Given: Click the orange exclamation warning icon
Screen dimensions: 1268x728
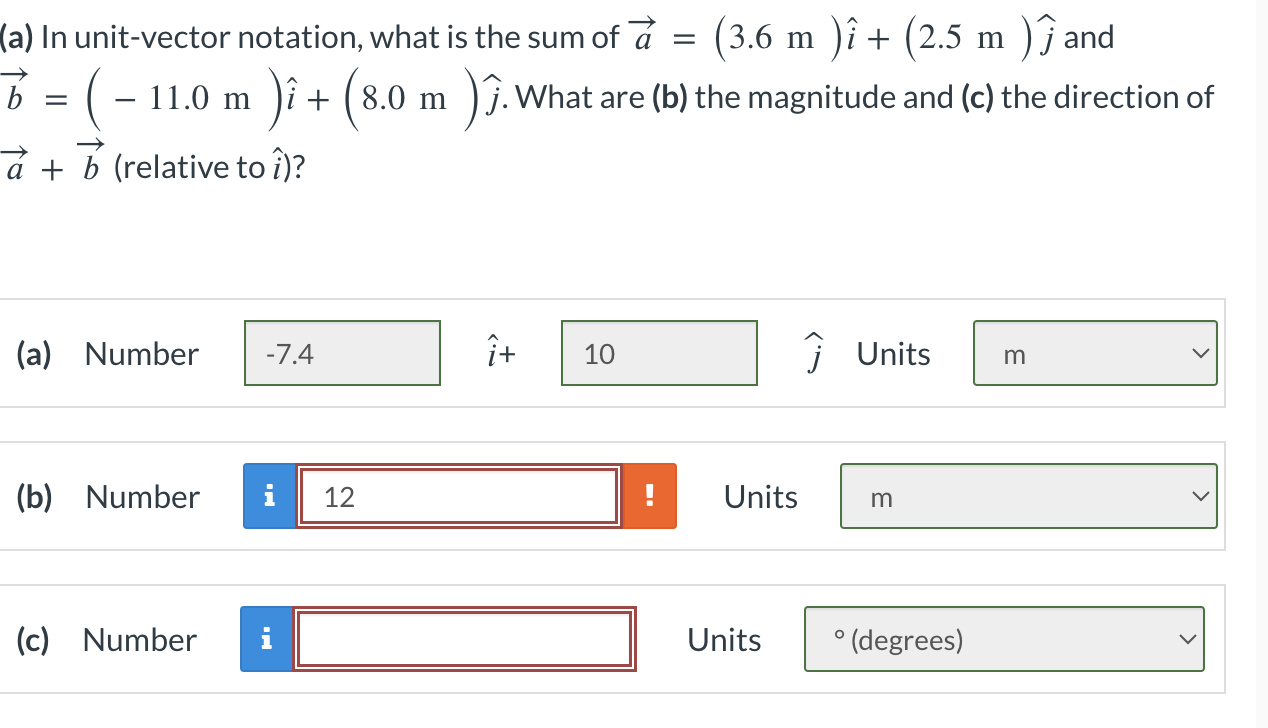Looking at the screenshot, I should coord(650,496).
